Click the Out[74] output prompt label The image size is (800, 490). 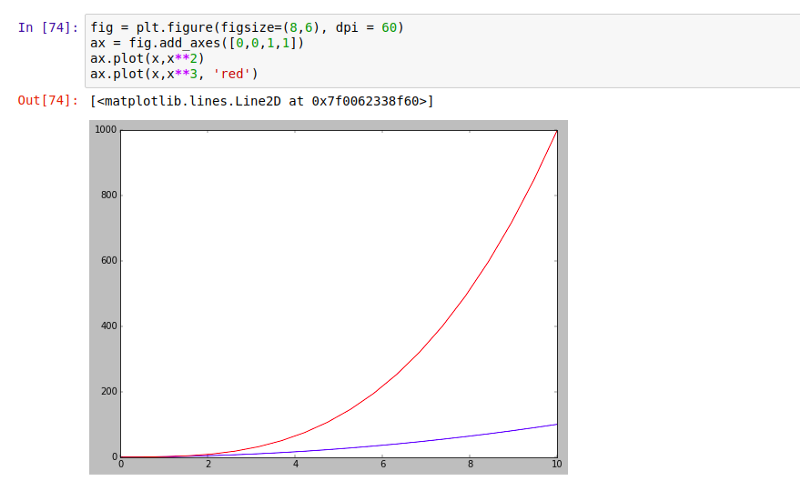48,101
